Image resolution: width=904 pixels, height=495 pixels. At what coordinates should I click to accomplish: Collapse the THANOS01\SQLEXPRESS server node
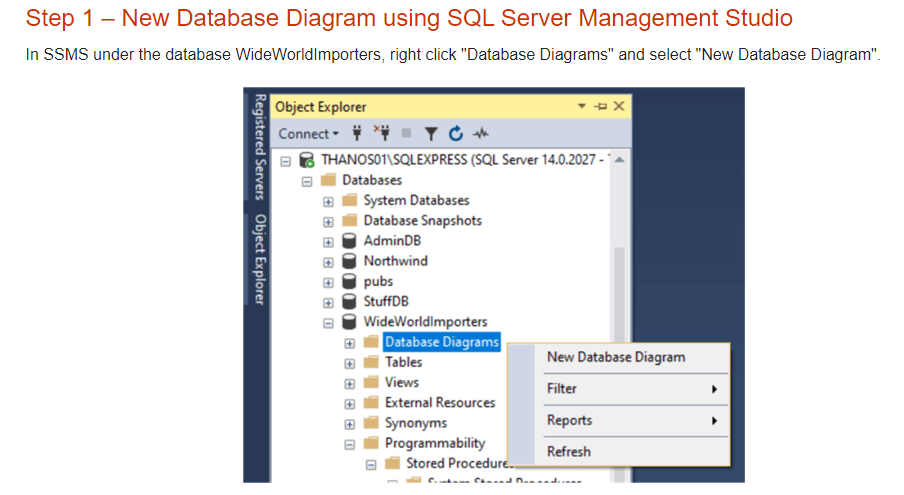(285, 161)
